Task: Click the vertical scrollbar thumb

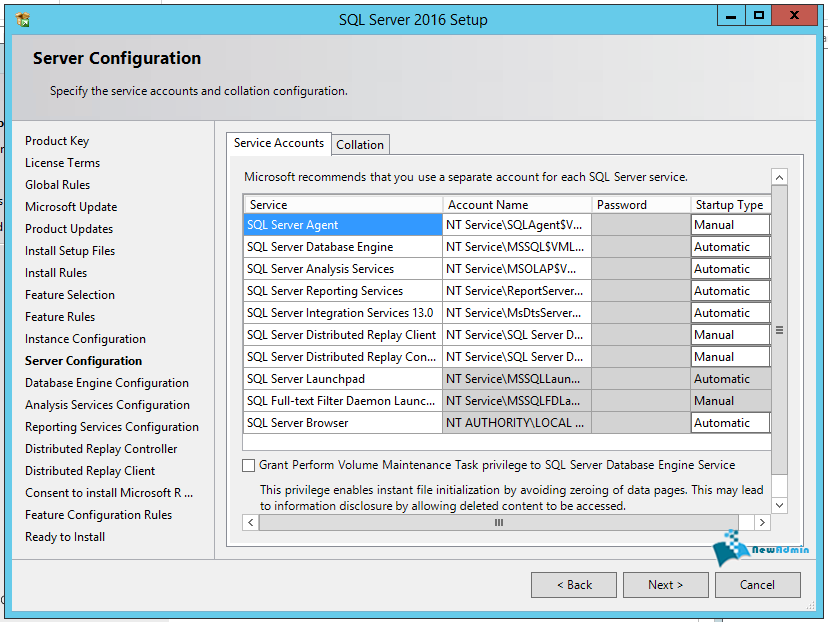Action: [779, 330]
